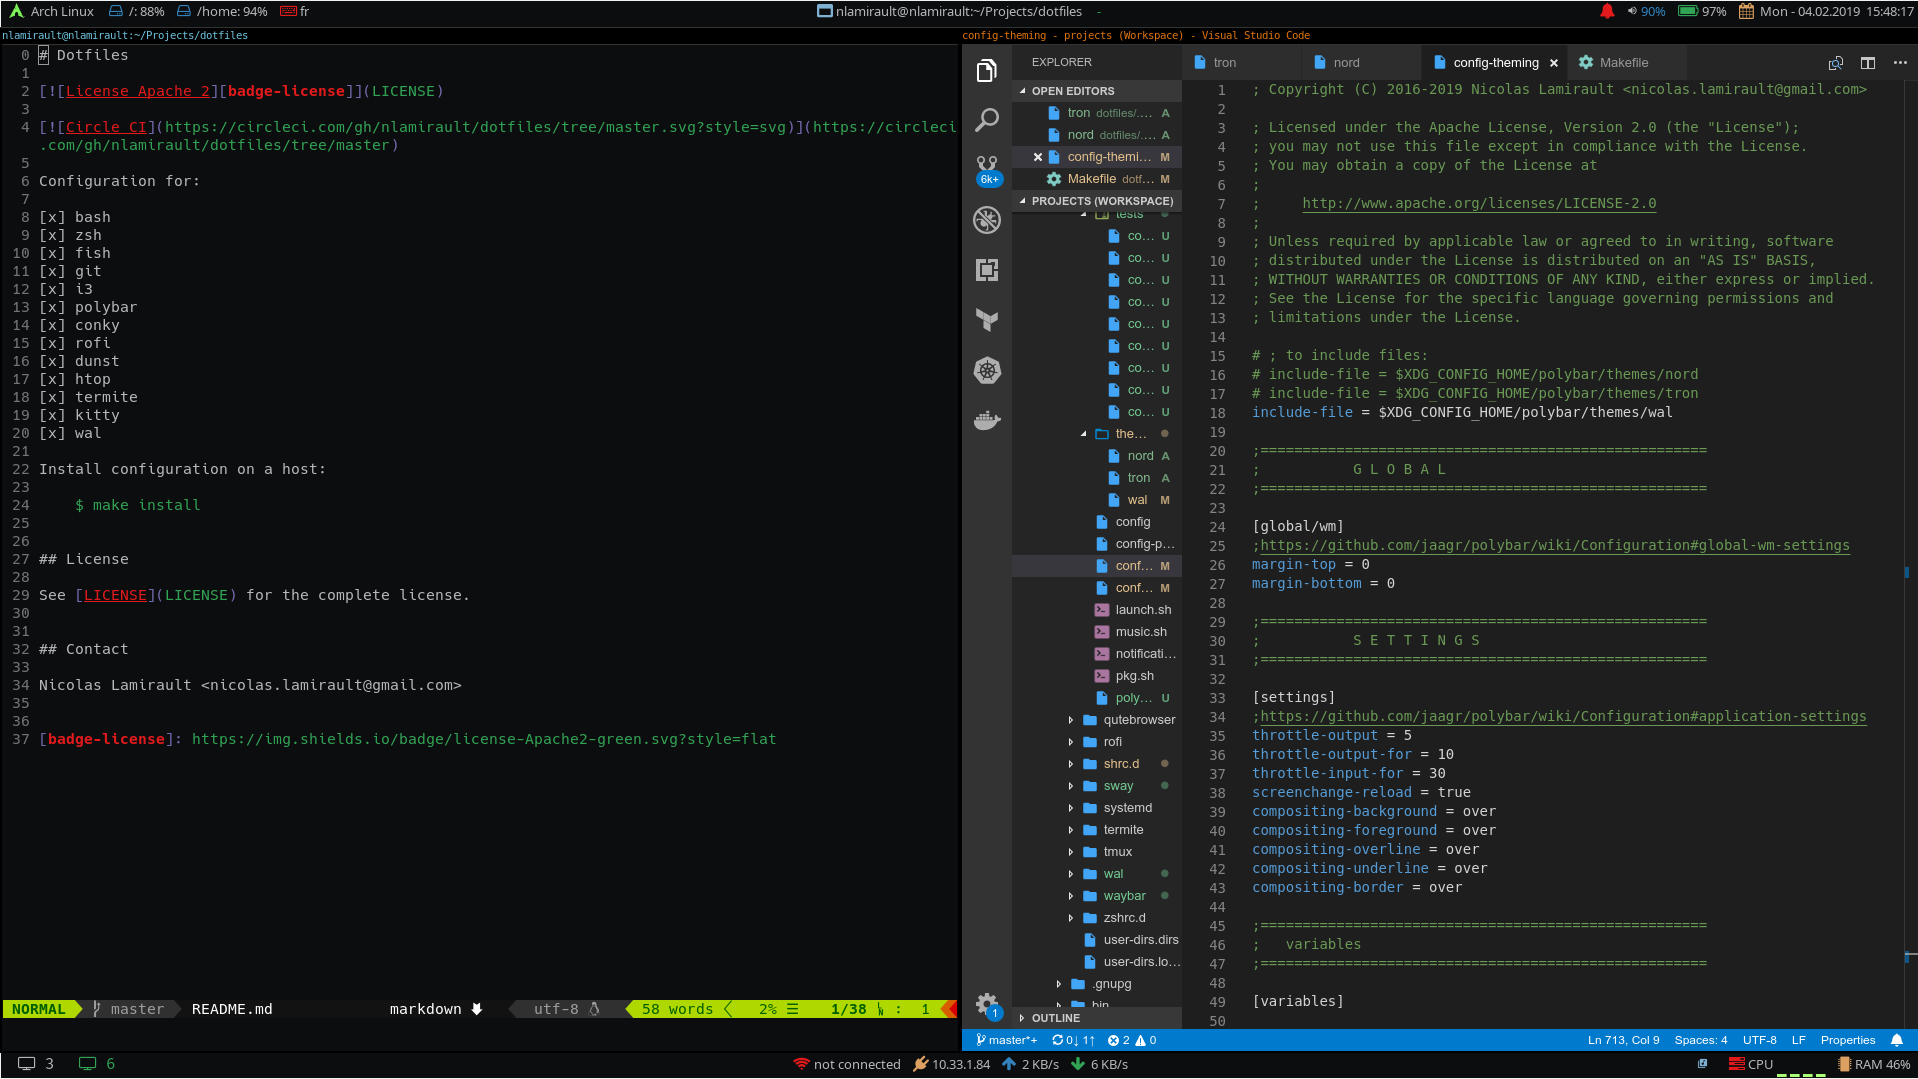Click the master*+ branch indicator in status bar
The image size is (1918, 1079).
pyautogui.click(x=1007, y=1041)
